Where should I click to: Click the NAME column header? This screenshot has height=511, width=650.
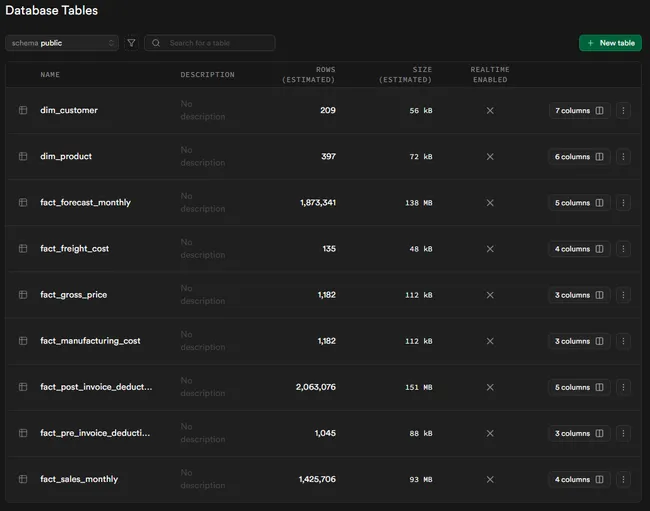click(50, 75)
